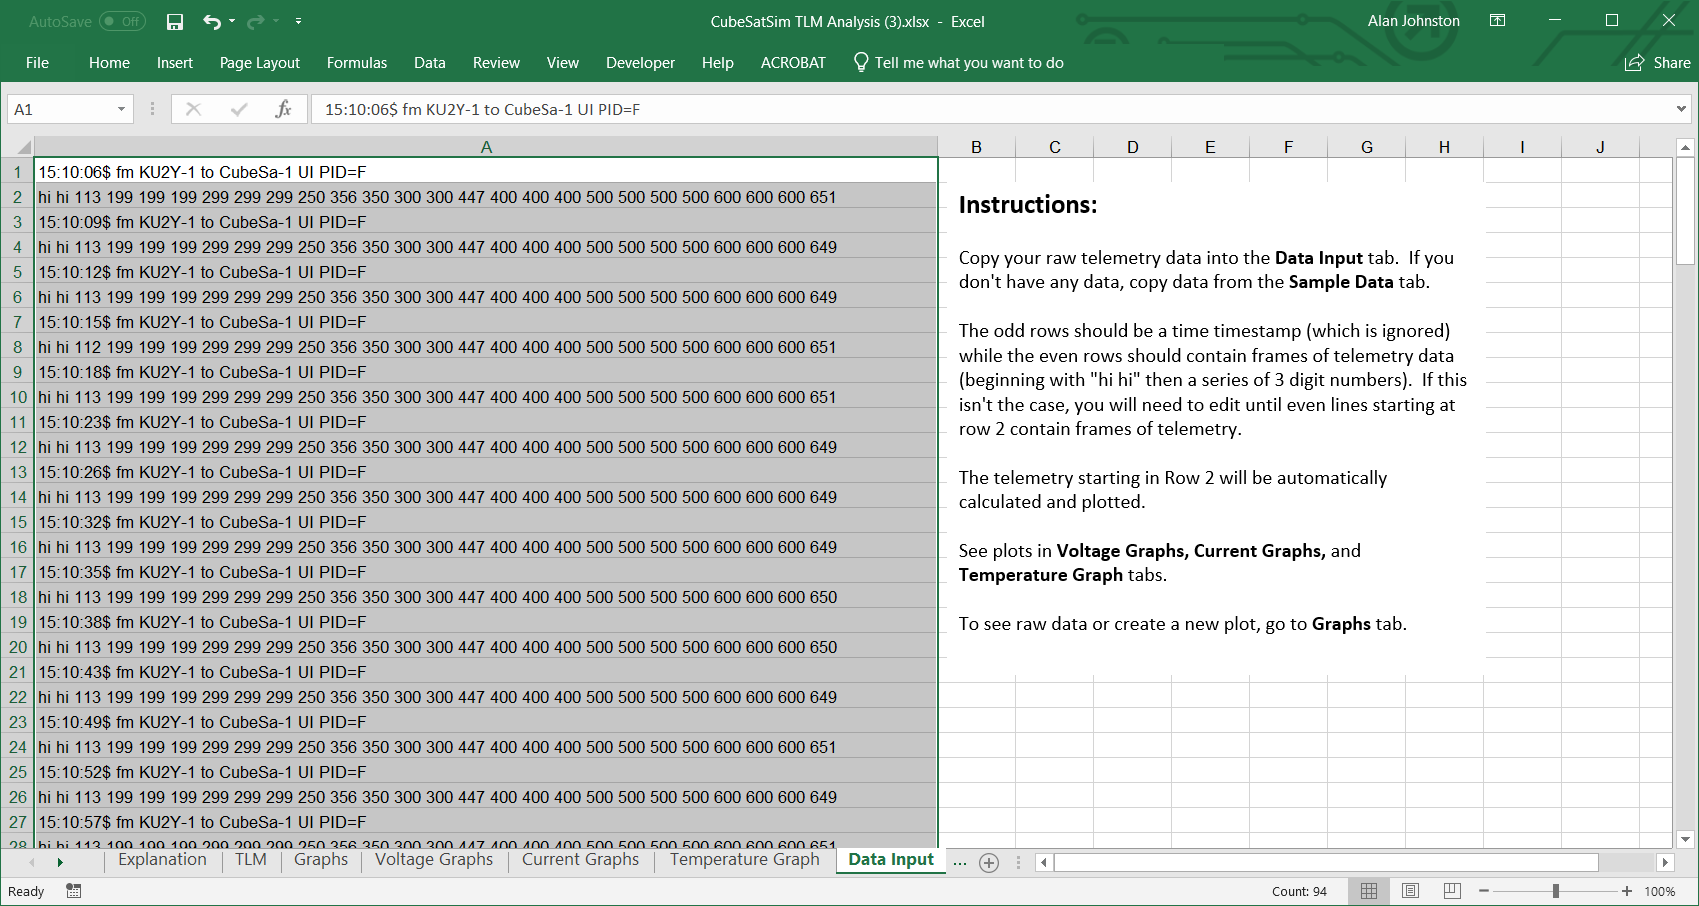Switch to the Voltage Graphs sheet tab
Image resolution: width=1699 pixels, height=906 pixels.
pos(434,860)
